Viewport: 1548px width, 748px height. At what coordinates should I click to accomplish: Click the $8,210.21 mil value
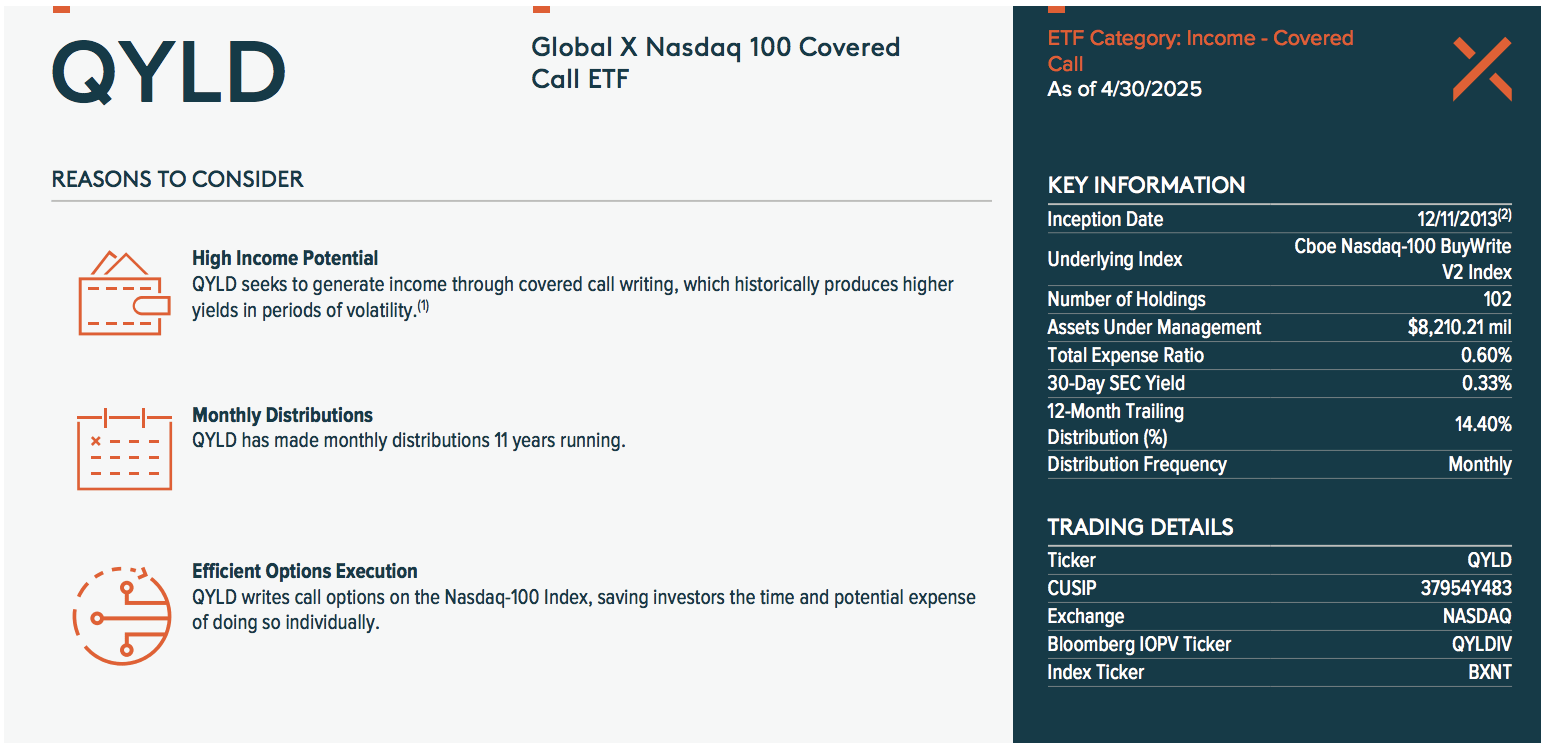click(x=1459, y=327)
